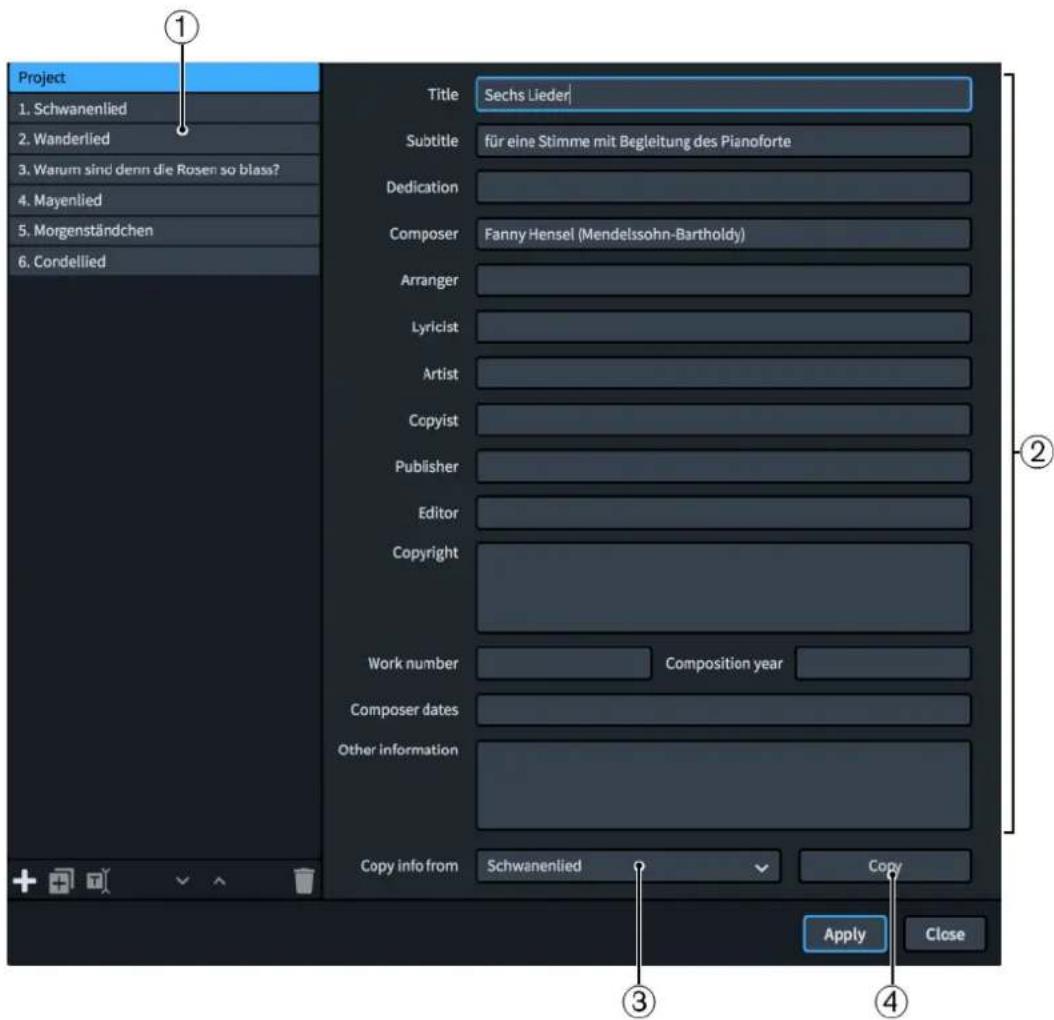Focus the Arranger field

723,280
